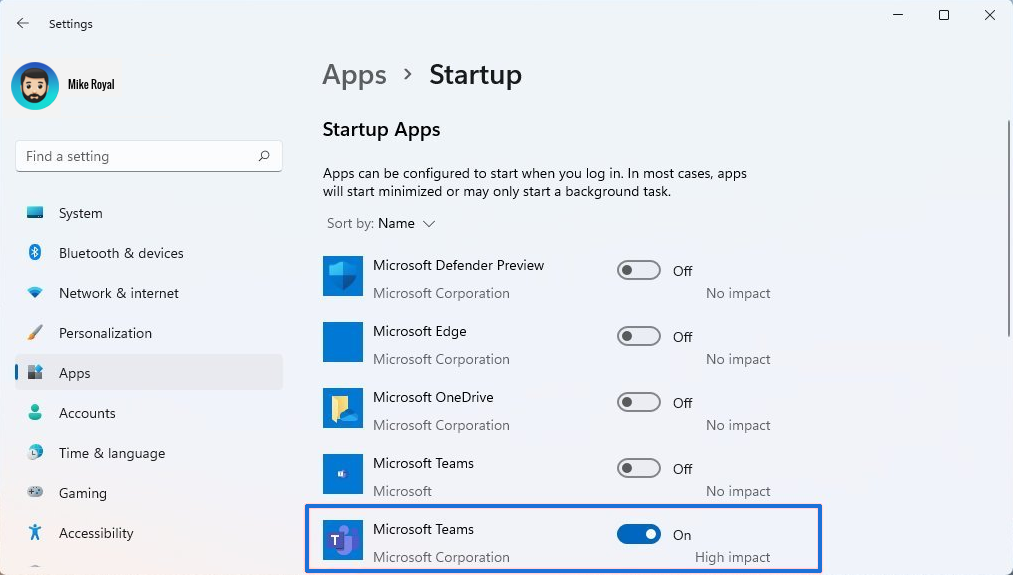This screenshot has height=575, width=1013.
Task: Click the Time & language globe icon
Action: (35, 453)
